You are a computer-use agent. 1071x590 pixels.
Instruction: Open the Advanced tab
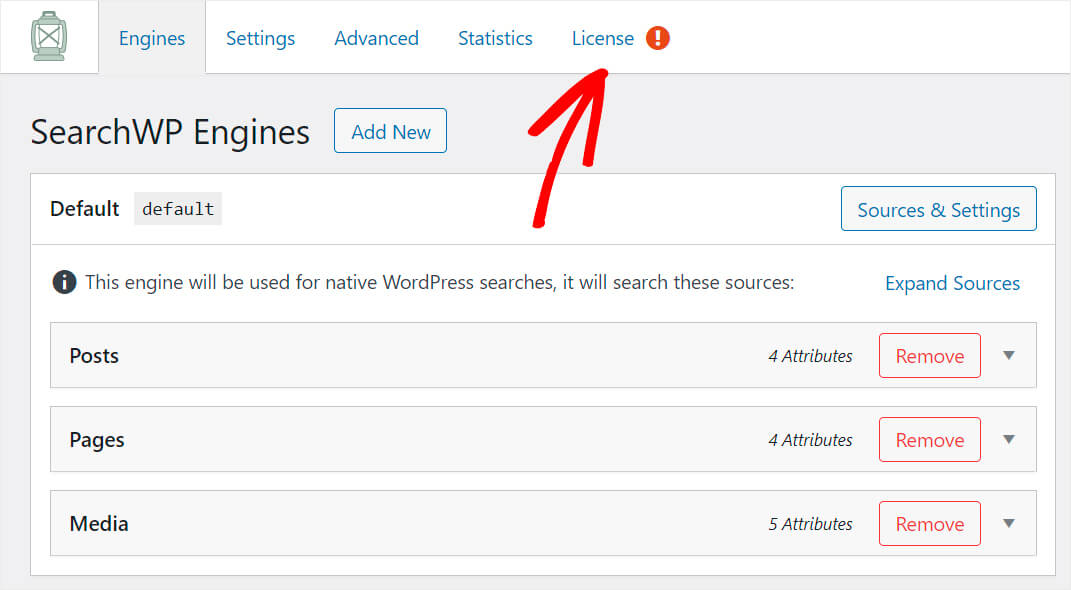376,38
